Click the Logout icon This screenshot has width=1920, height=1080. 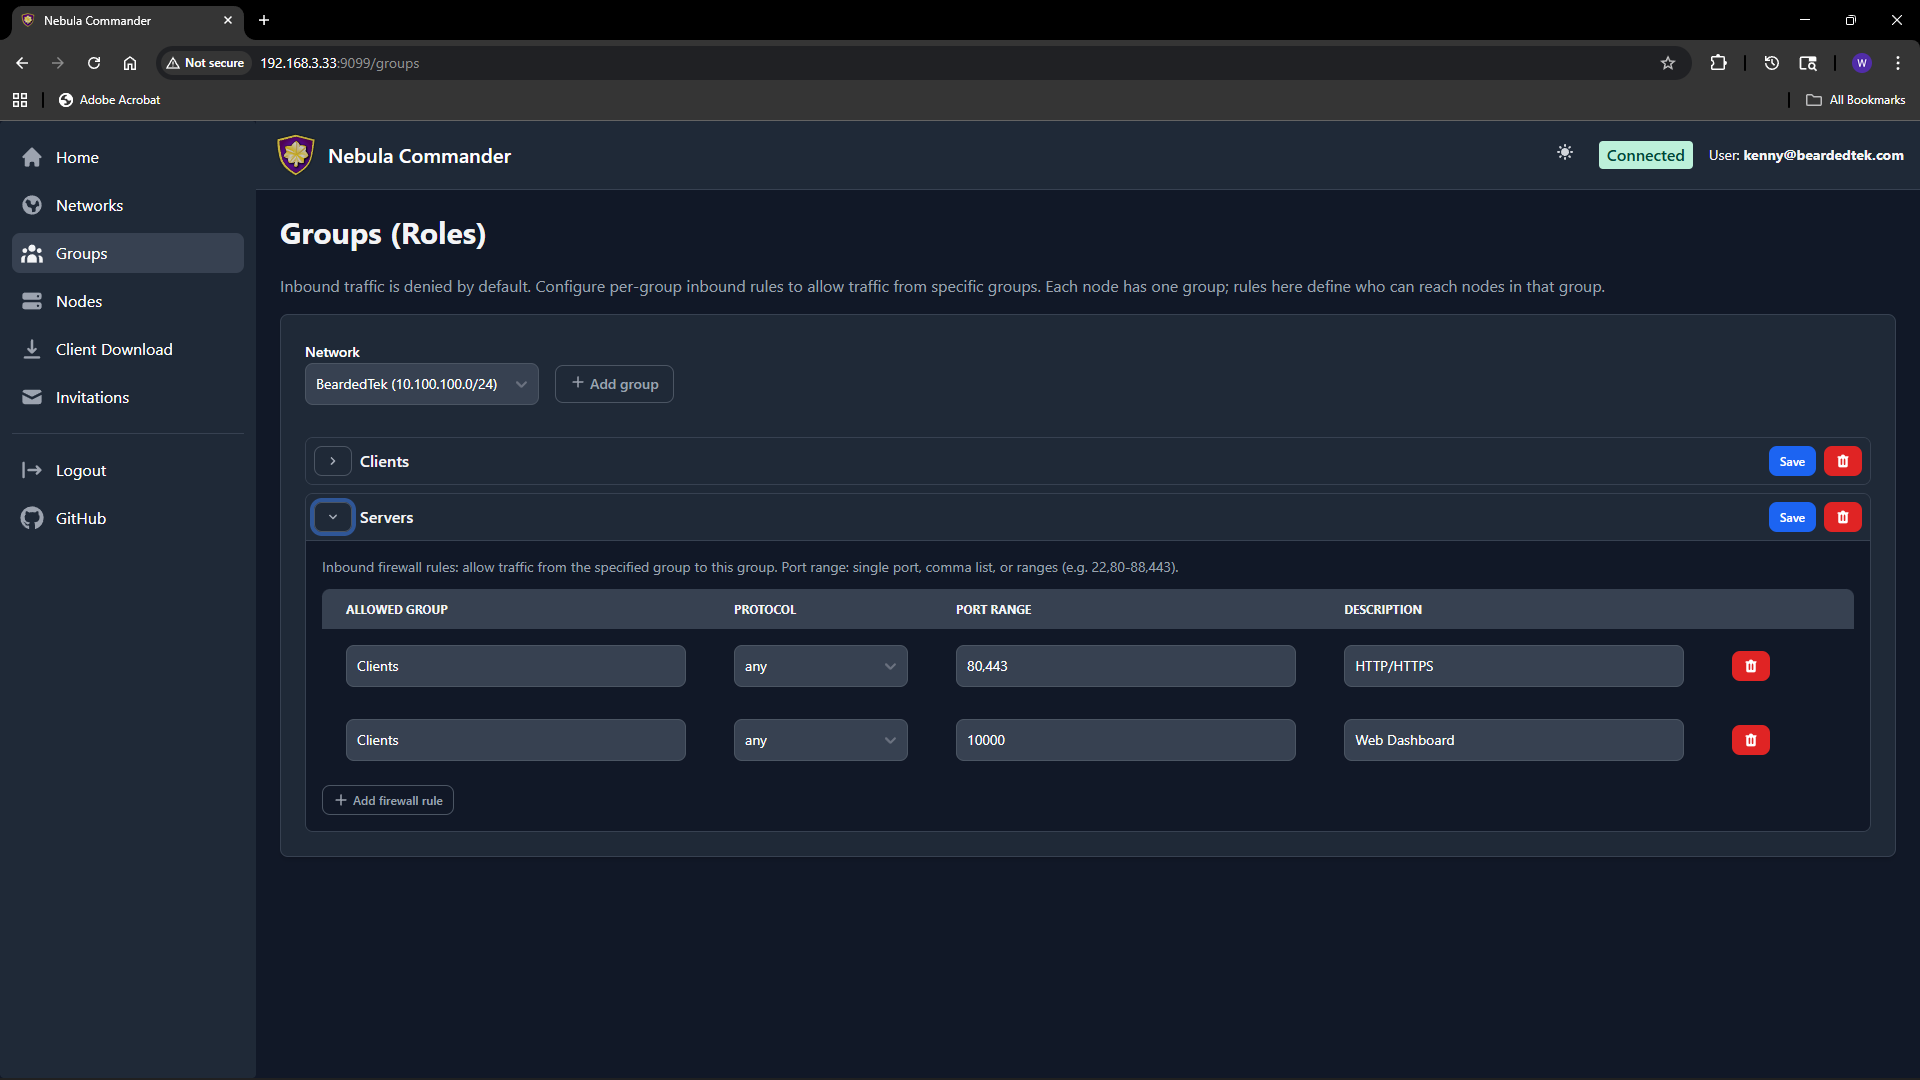[x=32, y=470]
